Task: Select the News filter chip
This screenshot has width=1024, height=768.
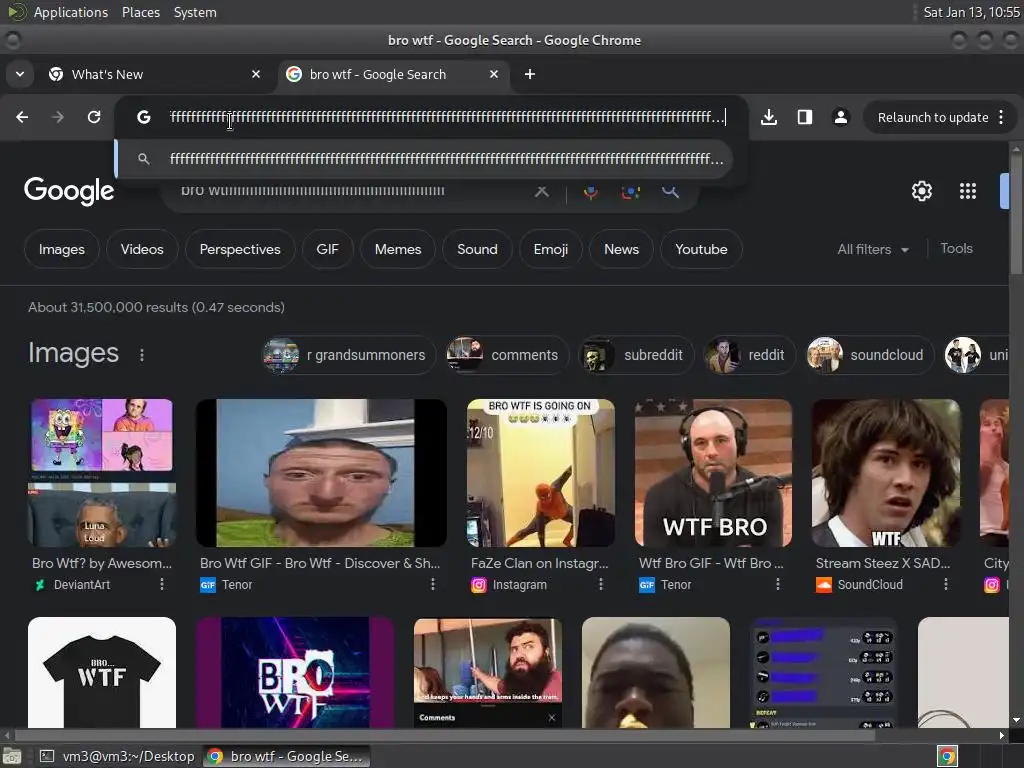Action: point(621,249)
